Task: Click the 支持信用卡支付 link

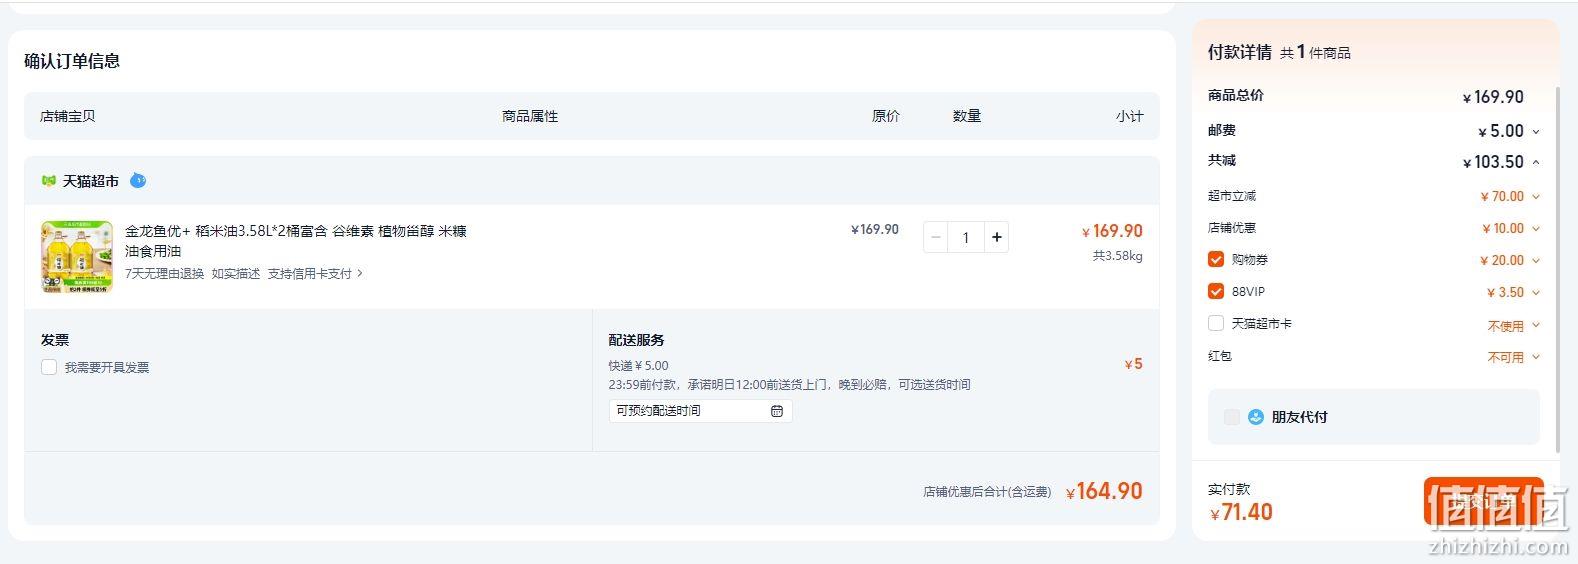Action: pos(310,273)
